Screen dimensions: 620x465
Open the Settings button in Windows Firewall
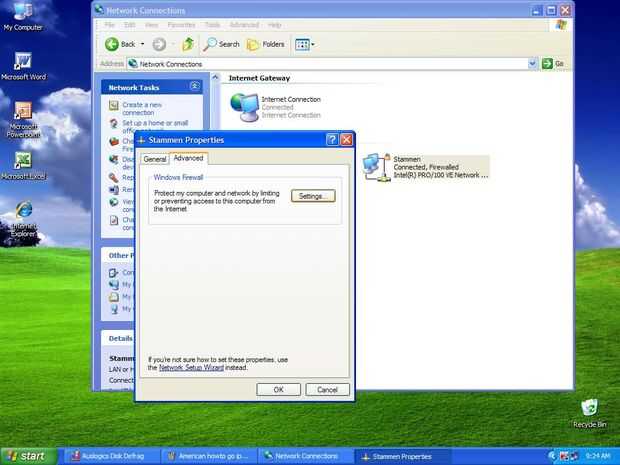click(x=313, y=196)
